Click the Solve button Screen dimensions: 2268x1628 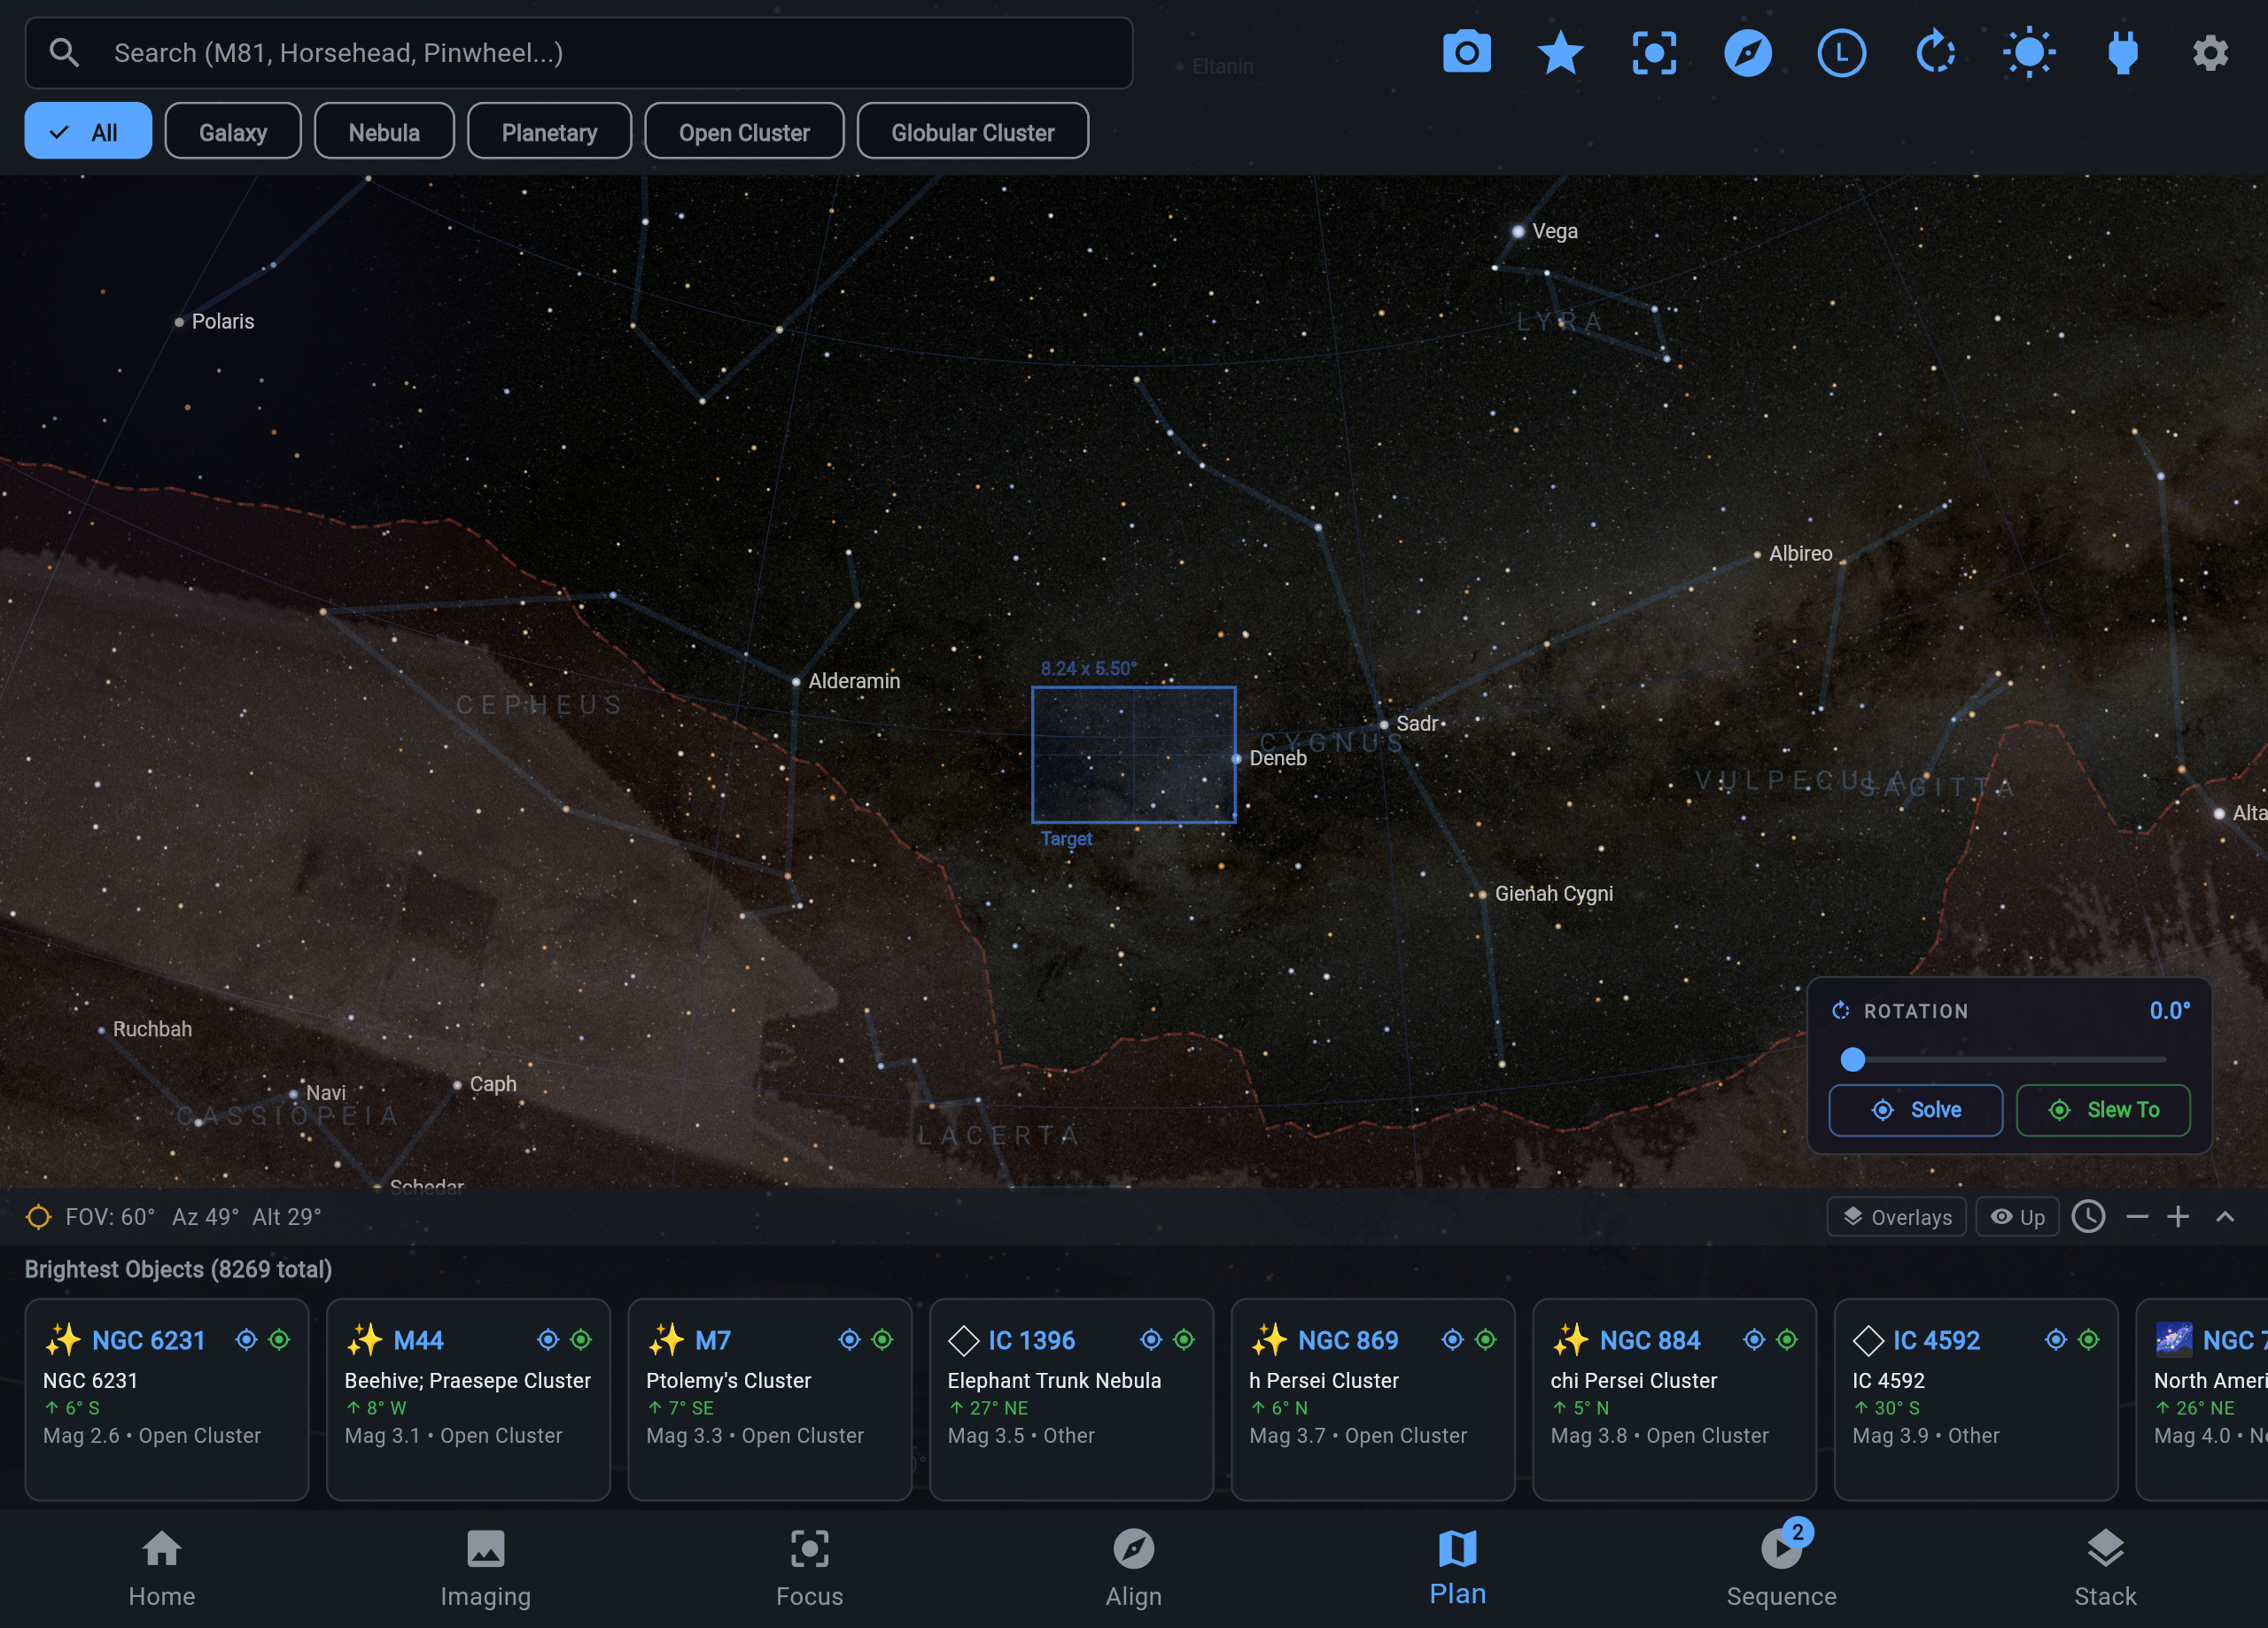tap(1915, 1109)
